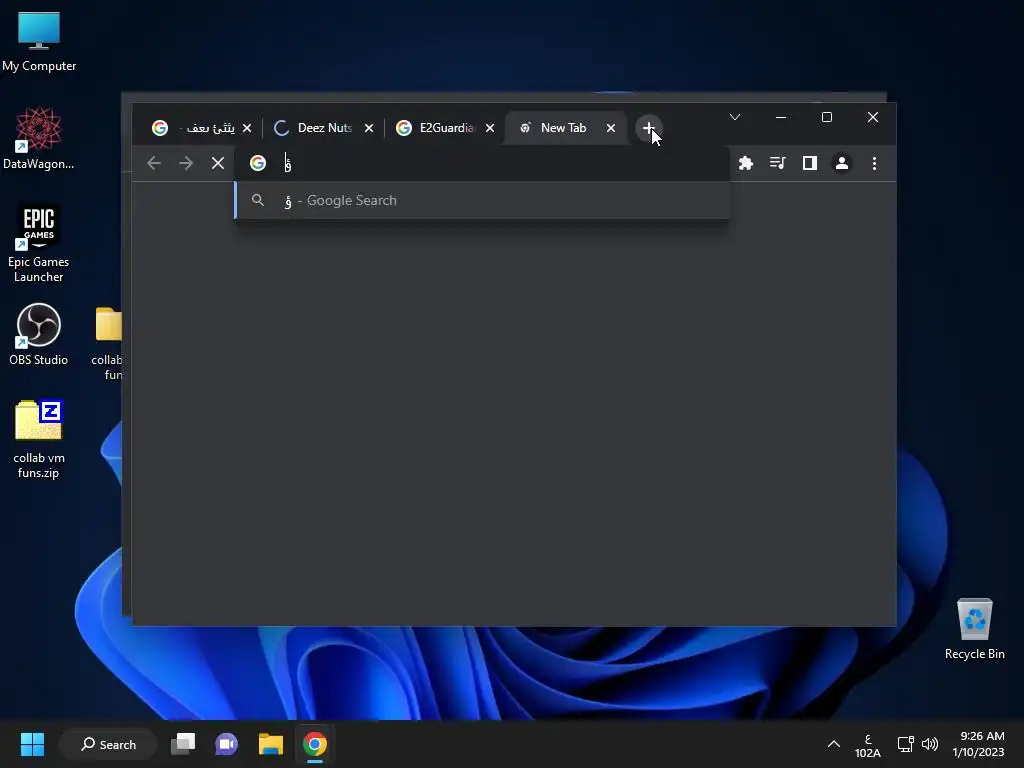Viewport: 1024px width, 768px height.
Task: Open Task View from the taskbar
Action: pyautogui.click(x=183, y=744)
